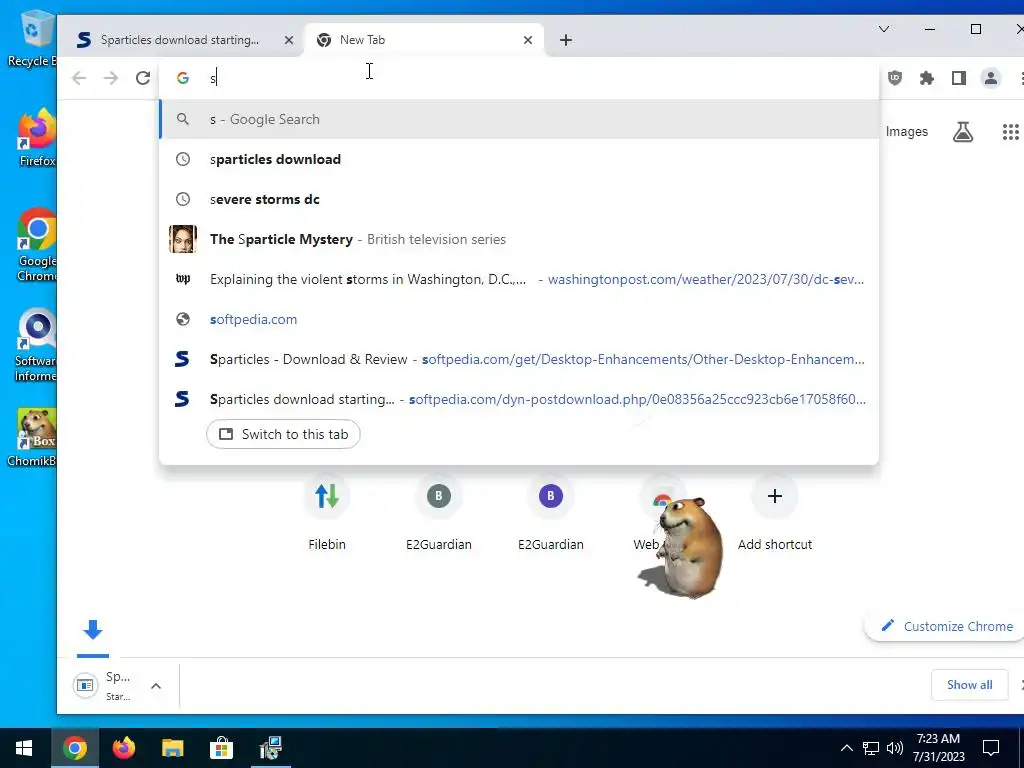1024x768 pixels.
Task: Open the volume speaker tray icon
Action: point(895,748)
